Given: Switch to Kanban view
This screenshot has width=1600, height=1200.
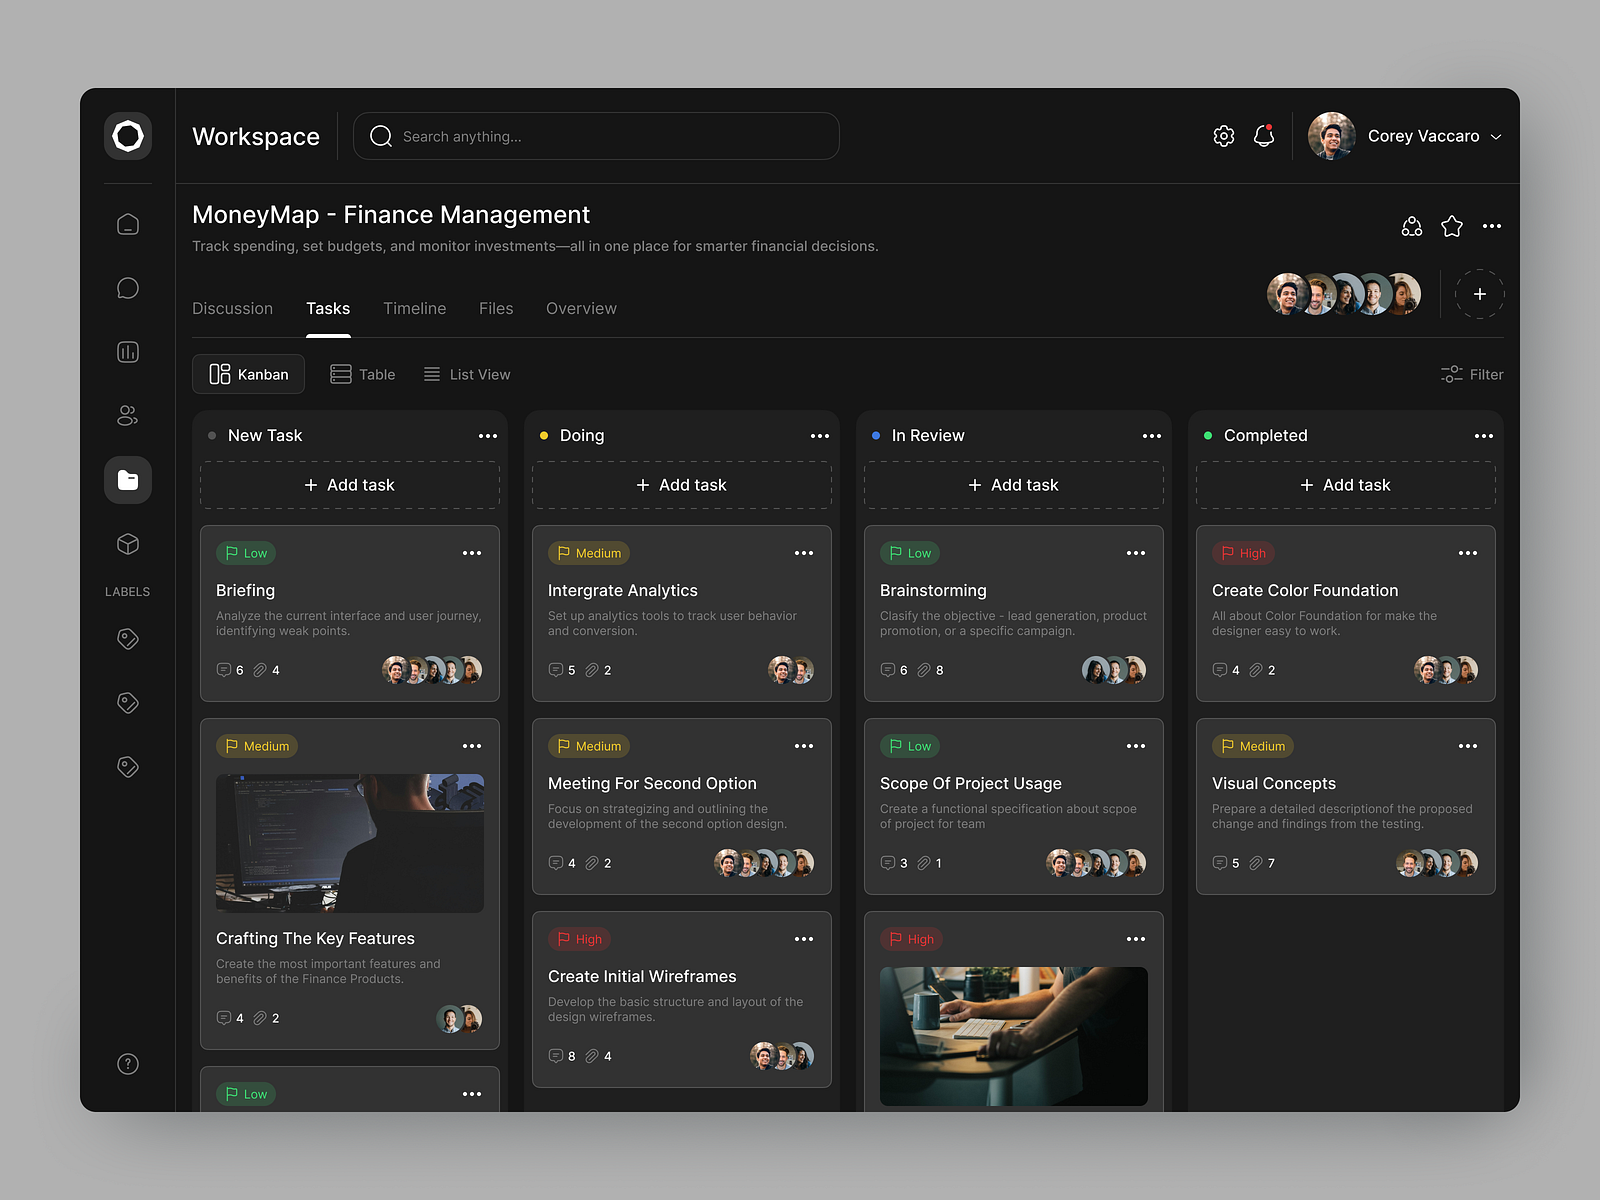Looking at the screenshot, I should coord(248,374).
